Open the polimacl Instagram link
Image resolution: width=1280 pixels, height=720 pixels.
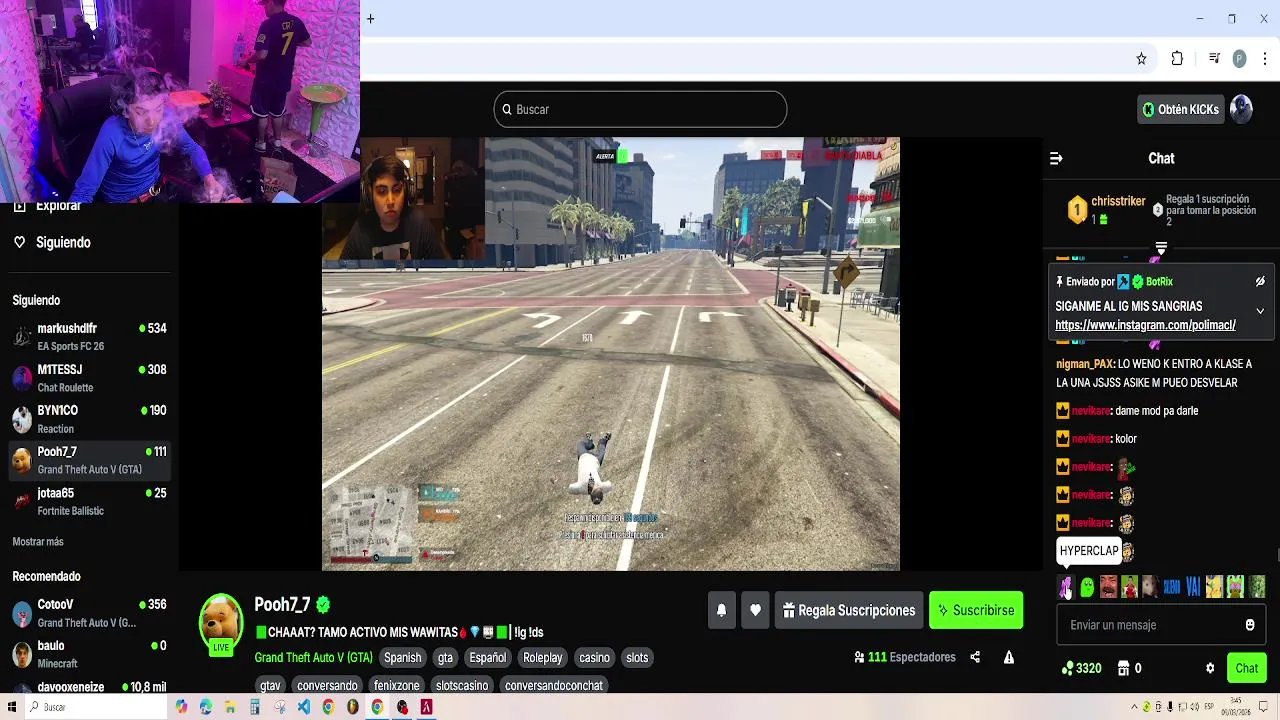[x=1145, y=325]
